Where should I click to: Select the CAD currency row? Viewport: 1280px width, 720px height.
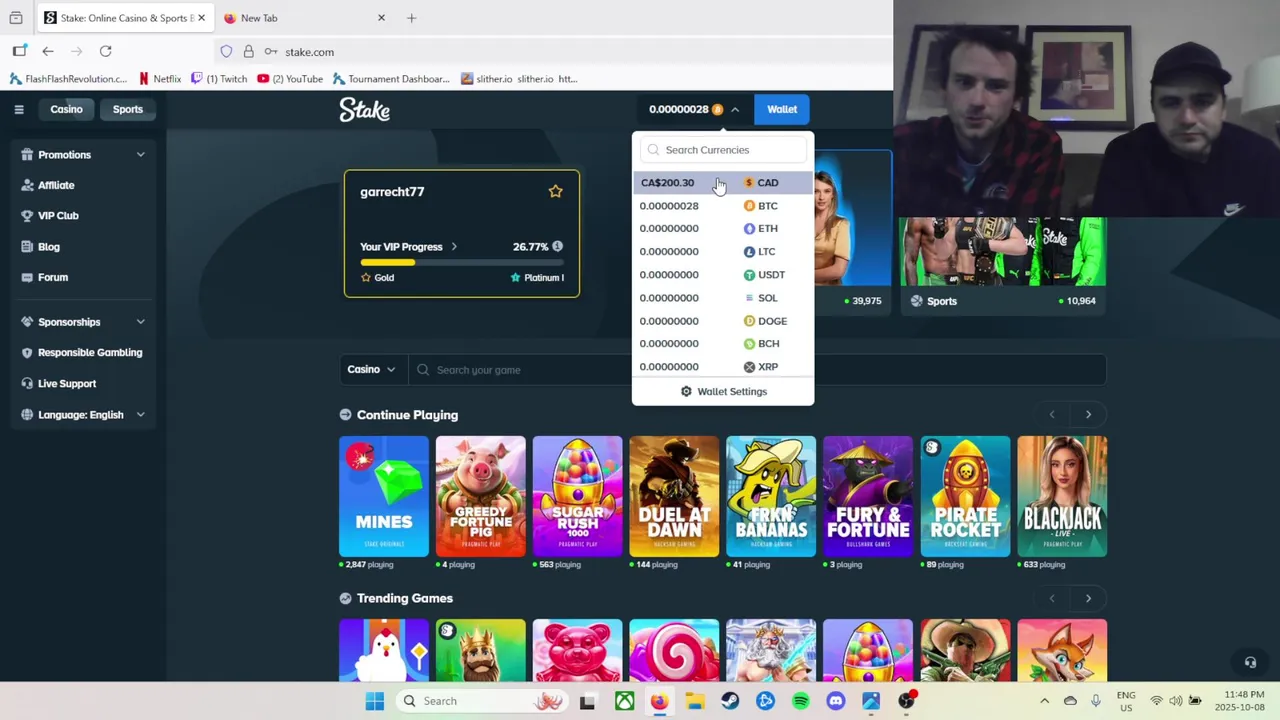[x=723, y=183]
